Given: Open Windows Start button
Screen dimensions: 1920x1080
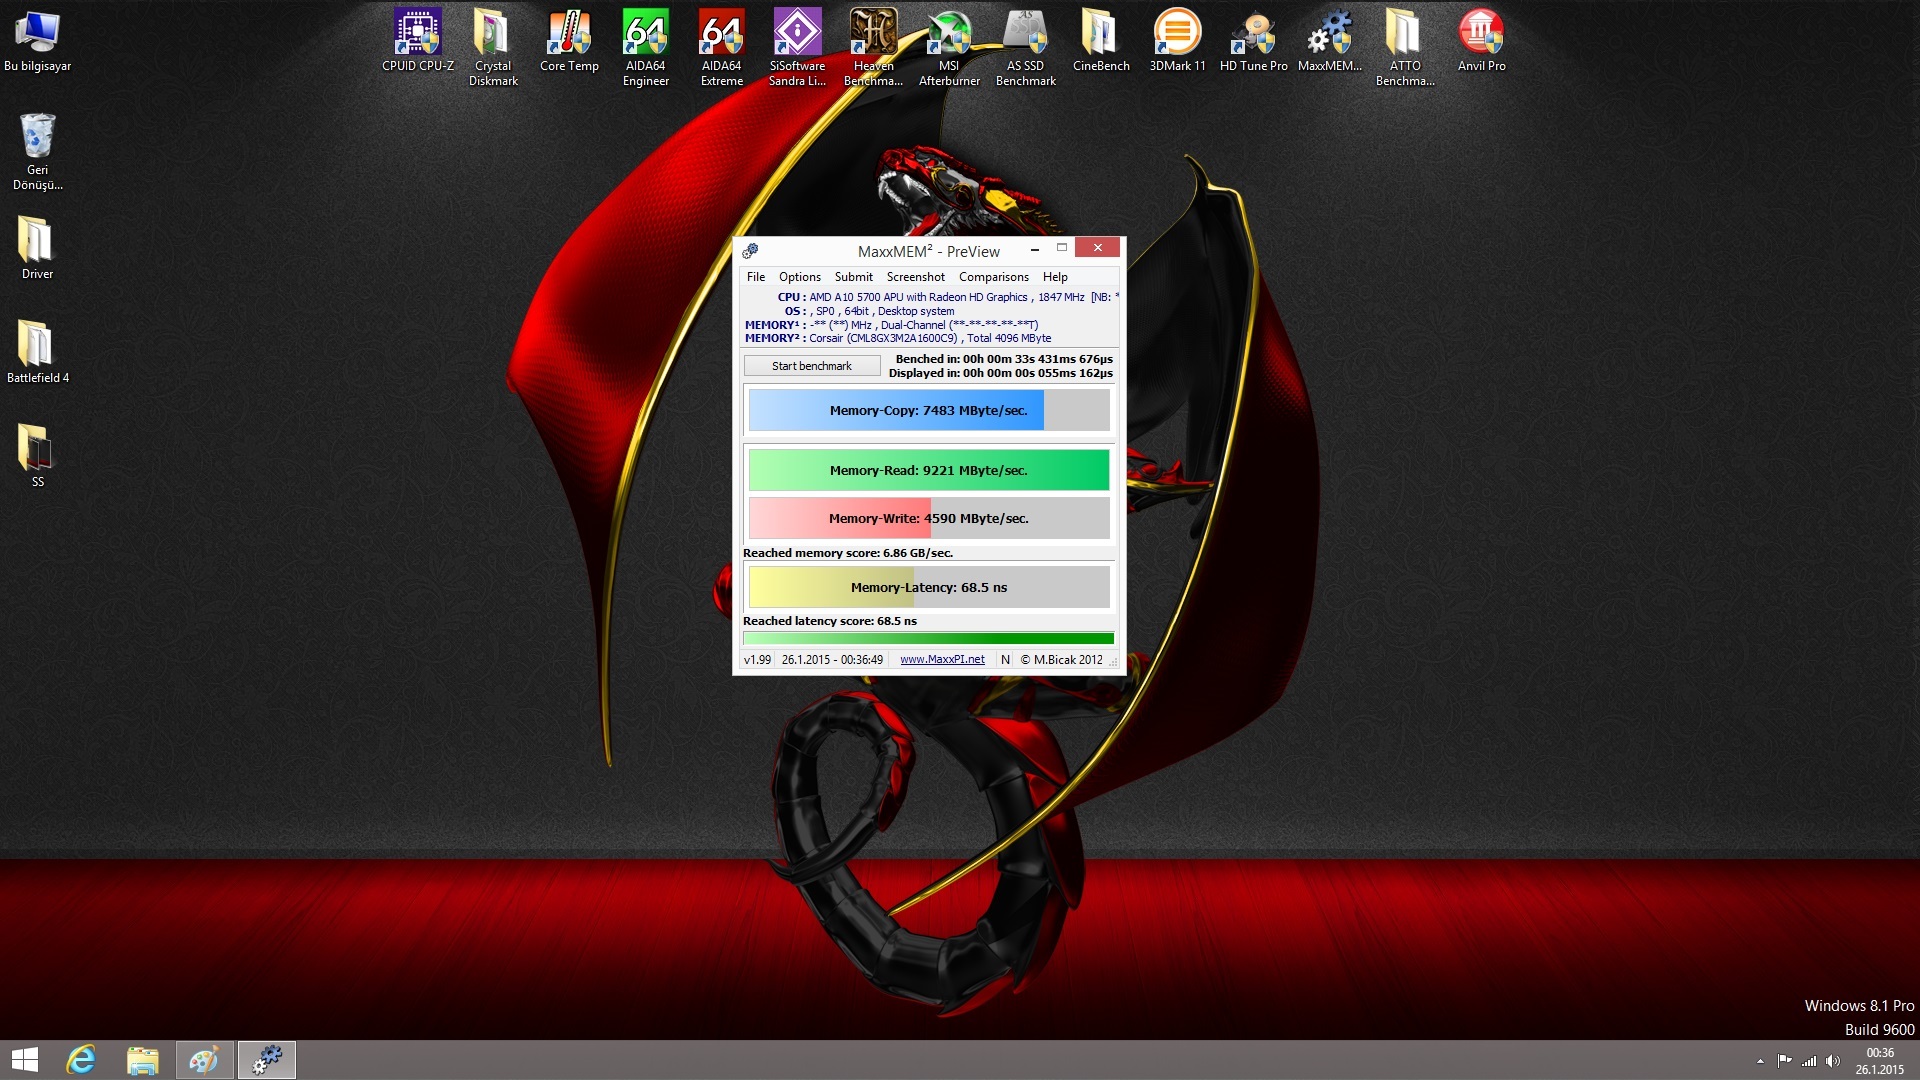Looking at the screenshot, I should click(x=25, y=1060).
